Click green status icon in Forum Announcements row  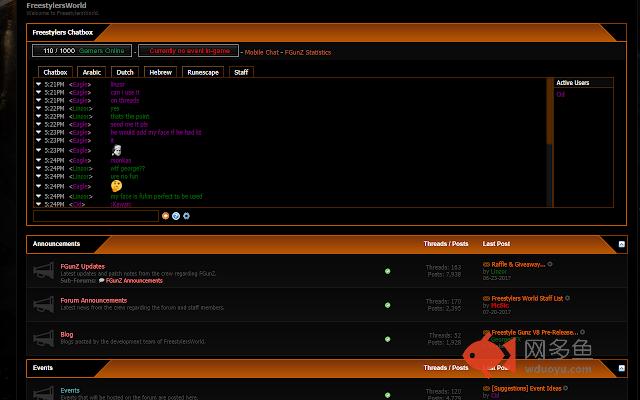click(387, 305)
